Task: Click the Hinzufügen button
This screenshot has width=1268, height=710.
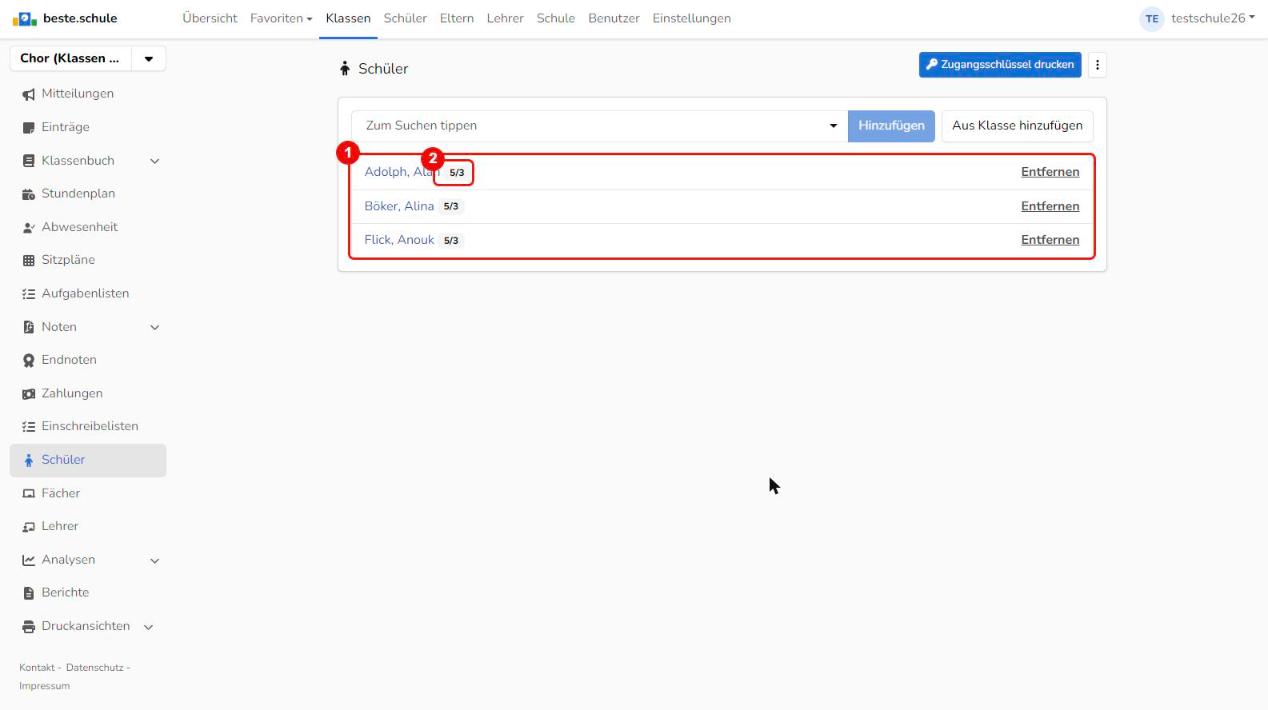Action: click(x=891, y=126)
